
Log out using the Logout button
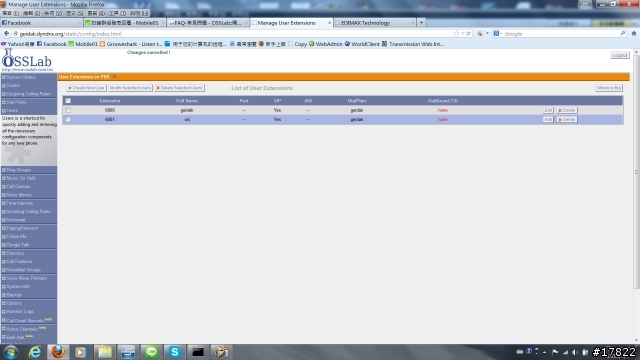[620, 55]
